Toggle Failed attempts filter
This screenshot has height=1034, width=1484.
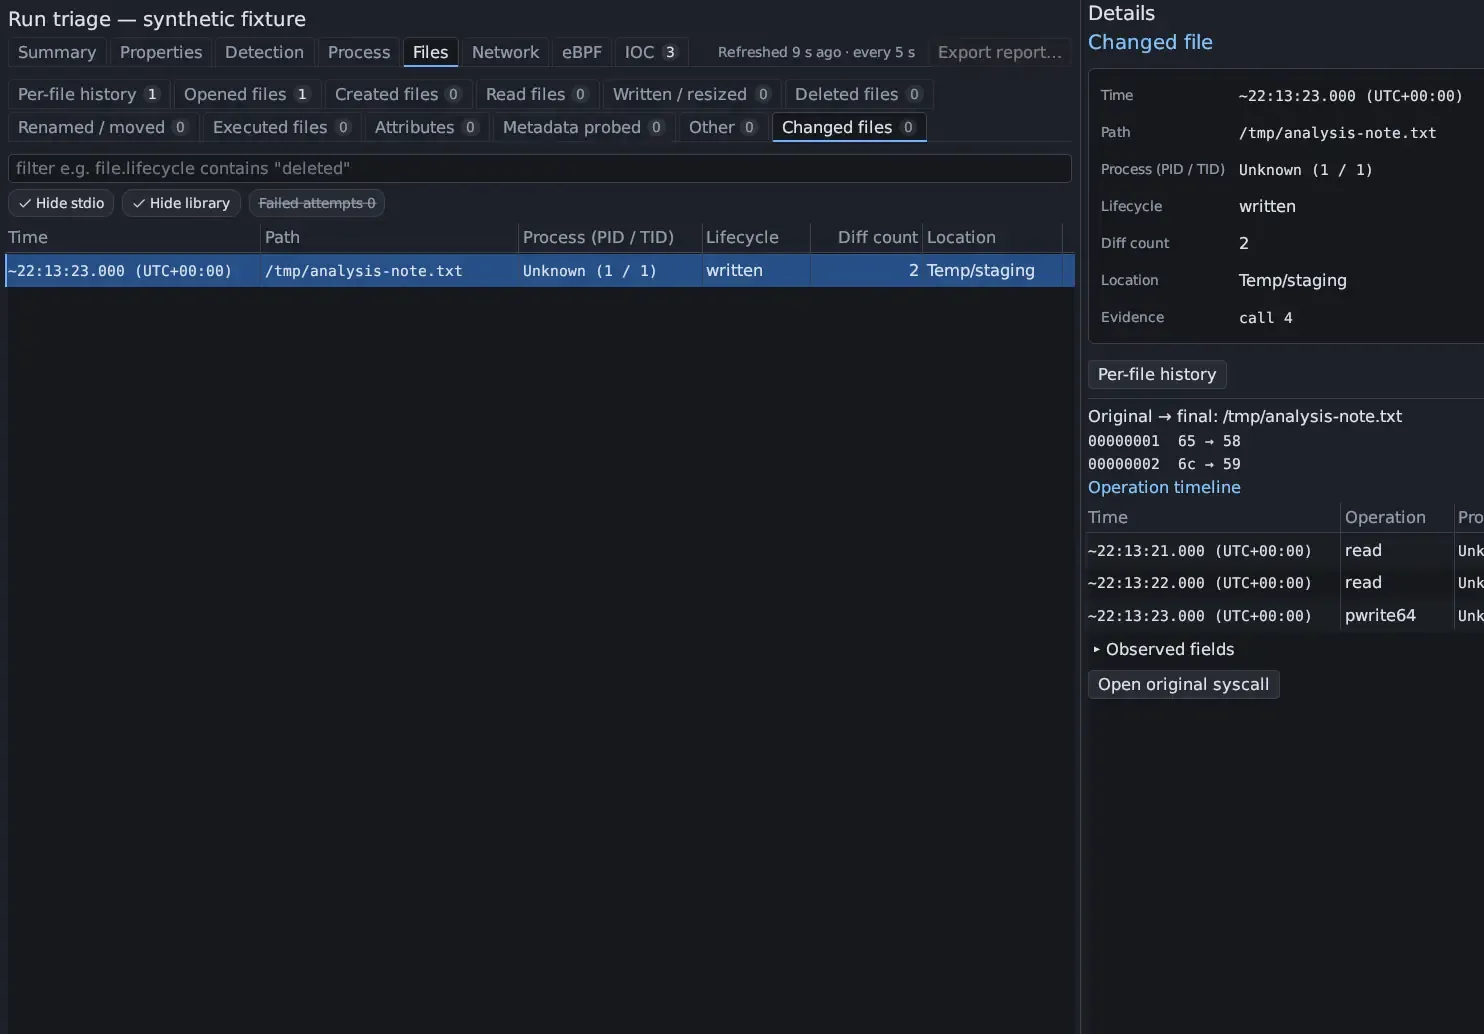click(317, 203)
